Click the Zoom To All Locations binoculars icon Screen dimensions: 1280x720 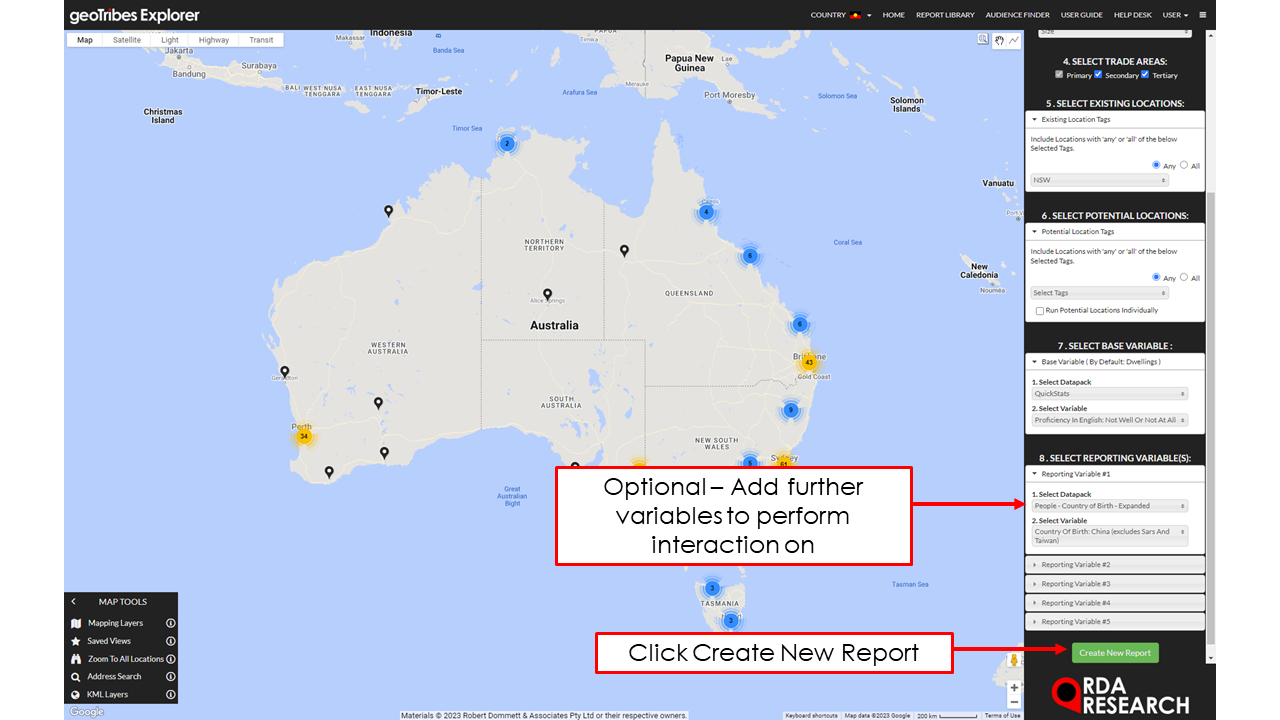coord(75,659)
